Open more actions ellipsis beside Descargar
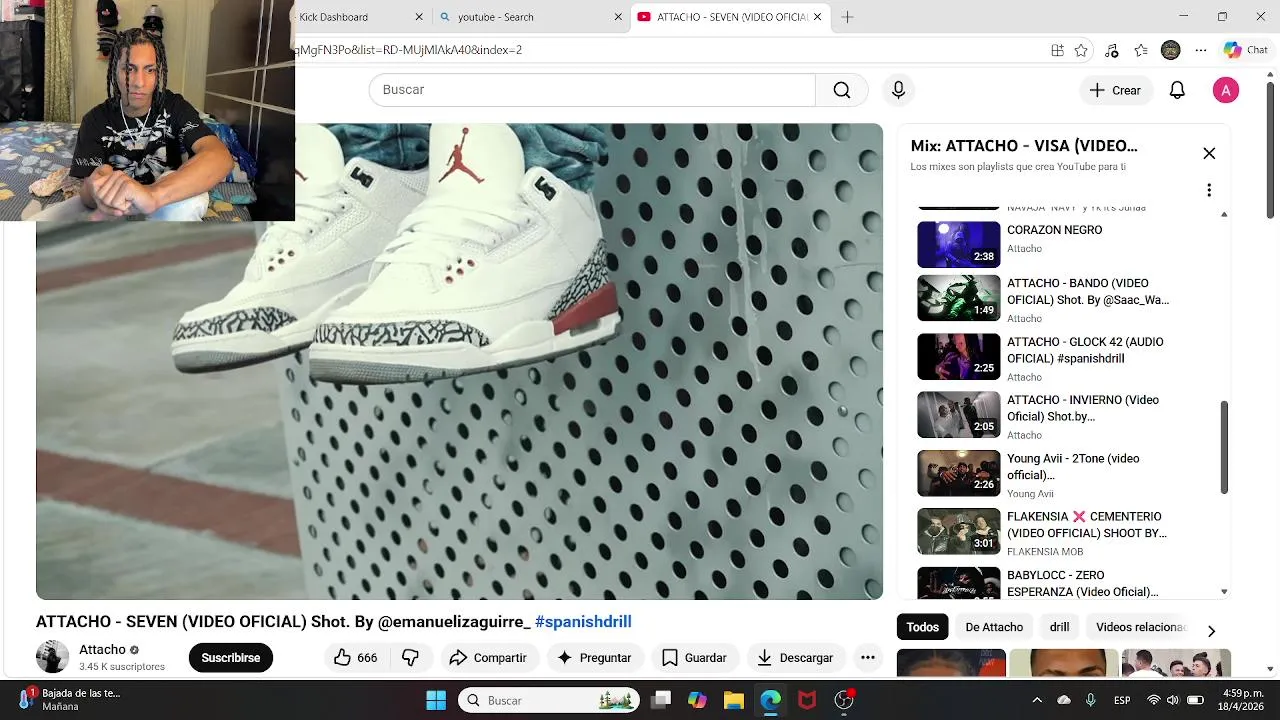 (x=868, y=657)
